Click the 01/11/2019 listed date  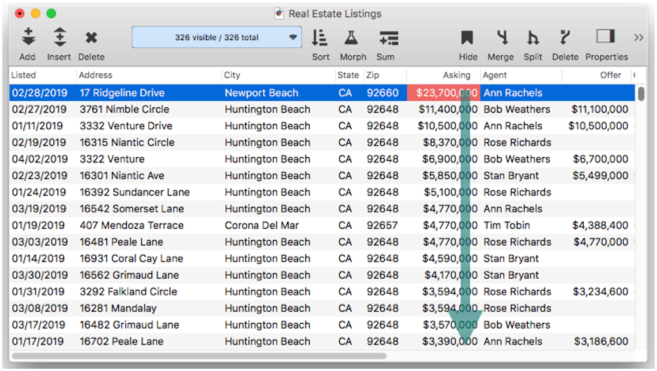point(37,126)
